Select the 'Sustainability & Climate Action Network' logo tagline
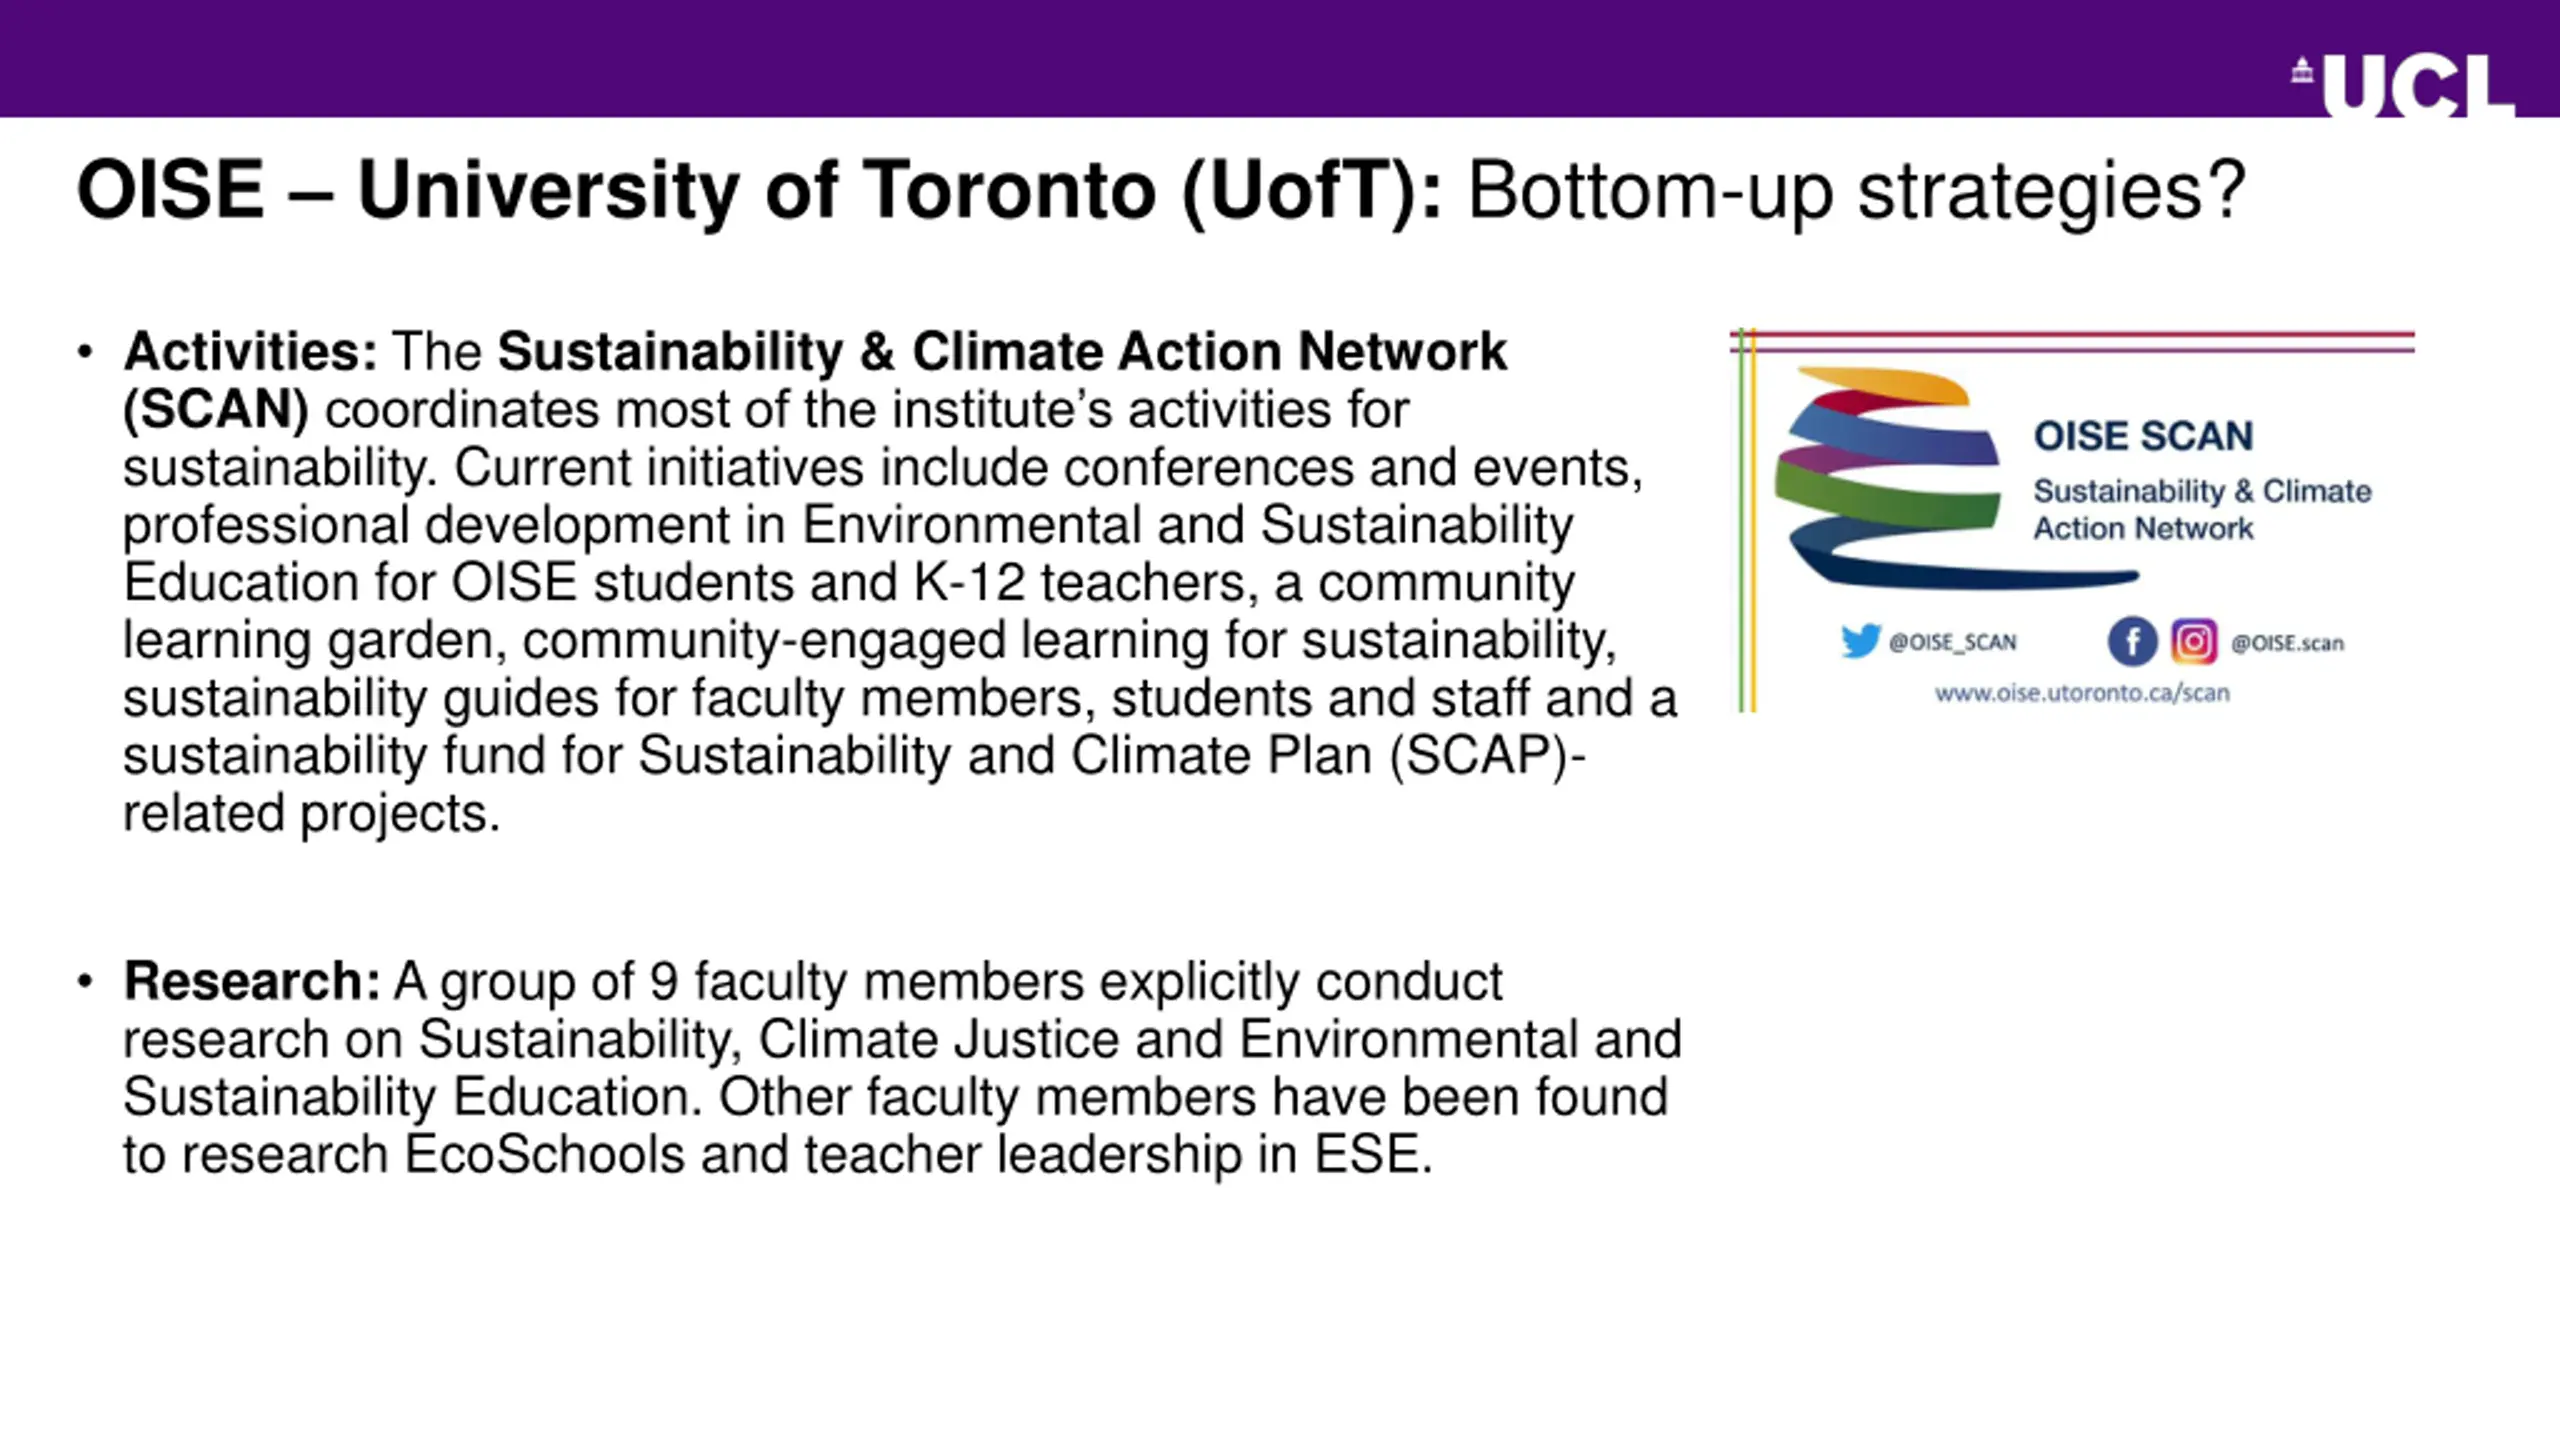 pyautogui.click(x=2201, y=509)
